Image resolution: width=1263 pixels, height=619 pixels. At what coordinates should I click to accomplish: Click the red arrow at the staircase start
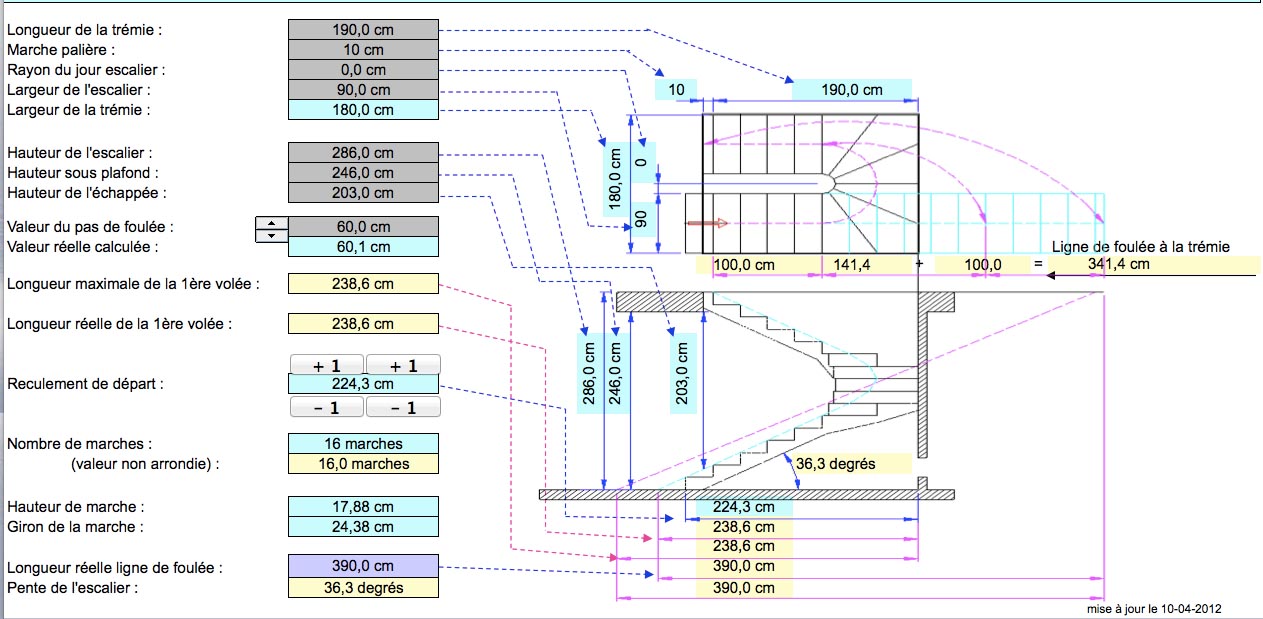[706, 223]
